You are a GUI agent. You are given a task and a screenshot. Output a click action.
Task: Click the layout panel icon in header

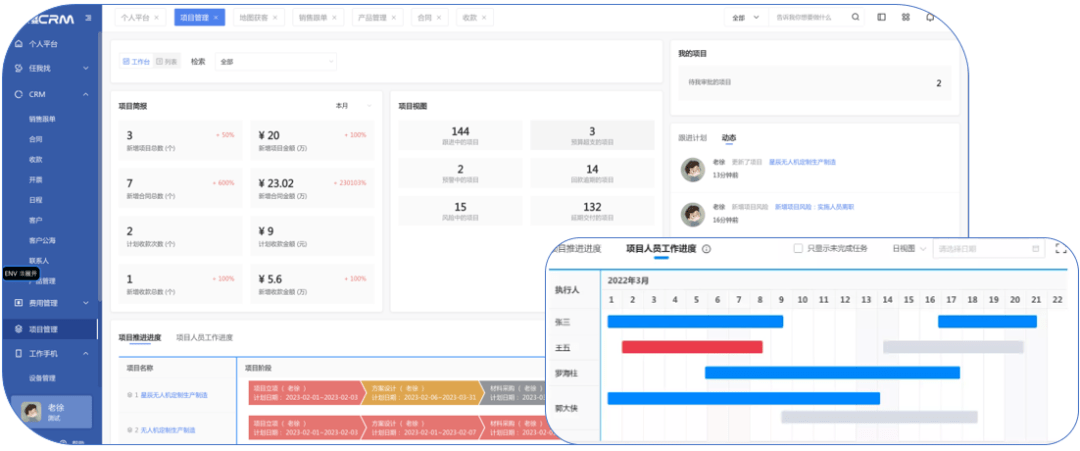(x=881, y=17)
